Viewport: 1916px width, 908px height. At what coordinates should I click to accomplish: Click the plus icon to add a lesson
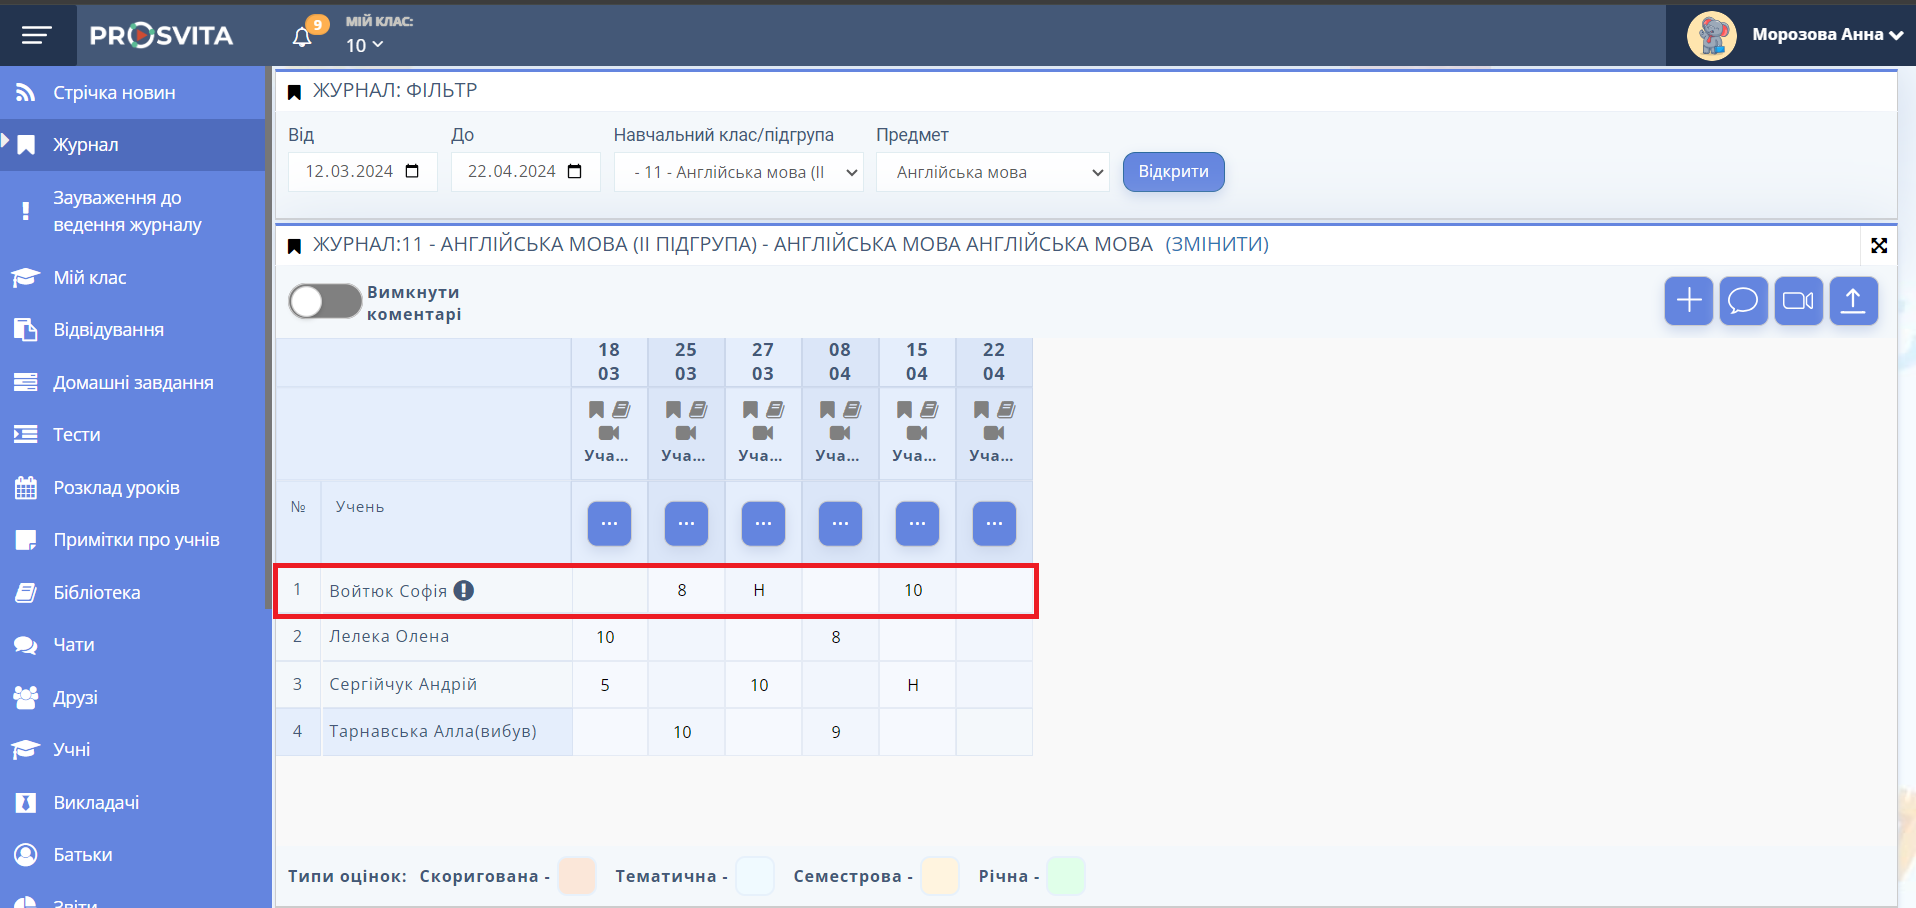(1688, 301)
